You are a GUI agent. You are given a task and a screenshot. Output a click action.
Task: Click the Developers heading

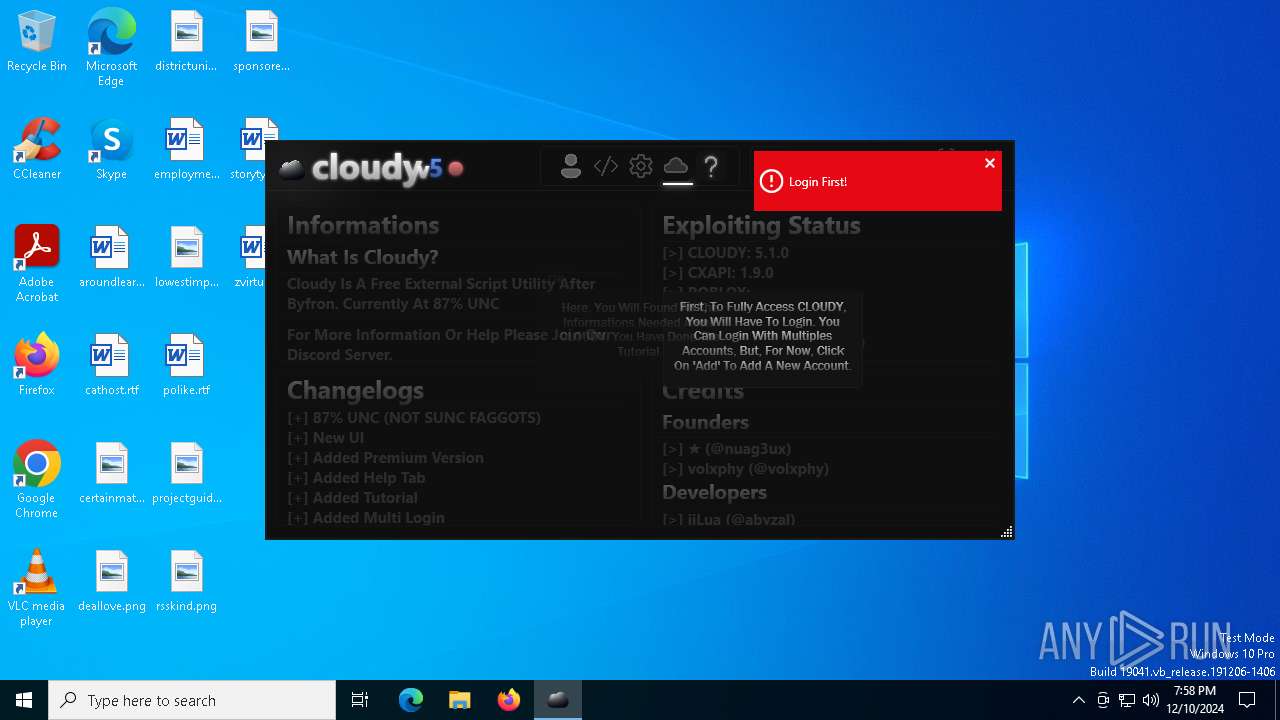[714, 492]
